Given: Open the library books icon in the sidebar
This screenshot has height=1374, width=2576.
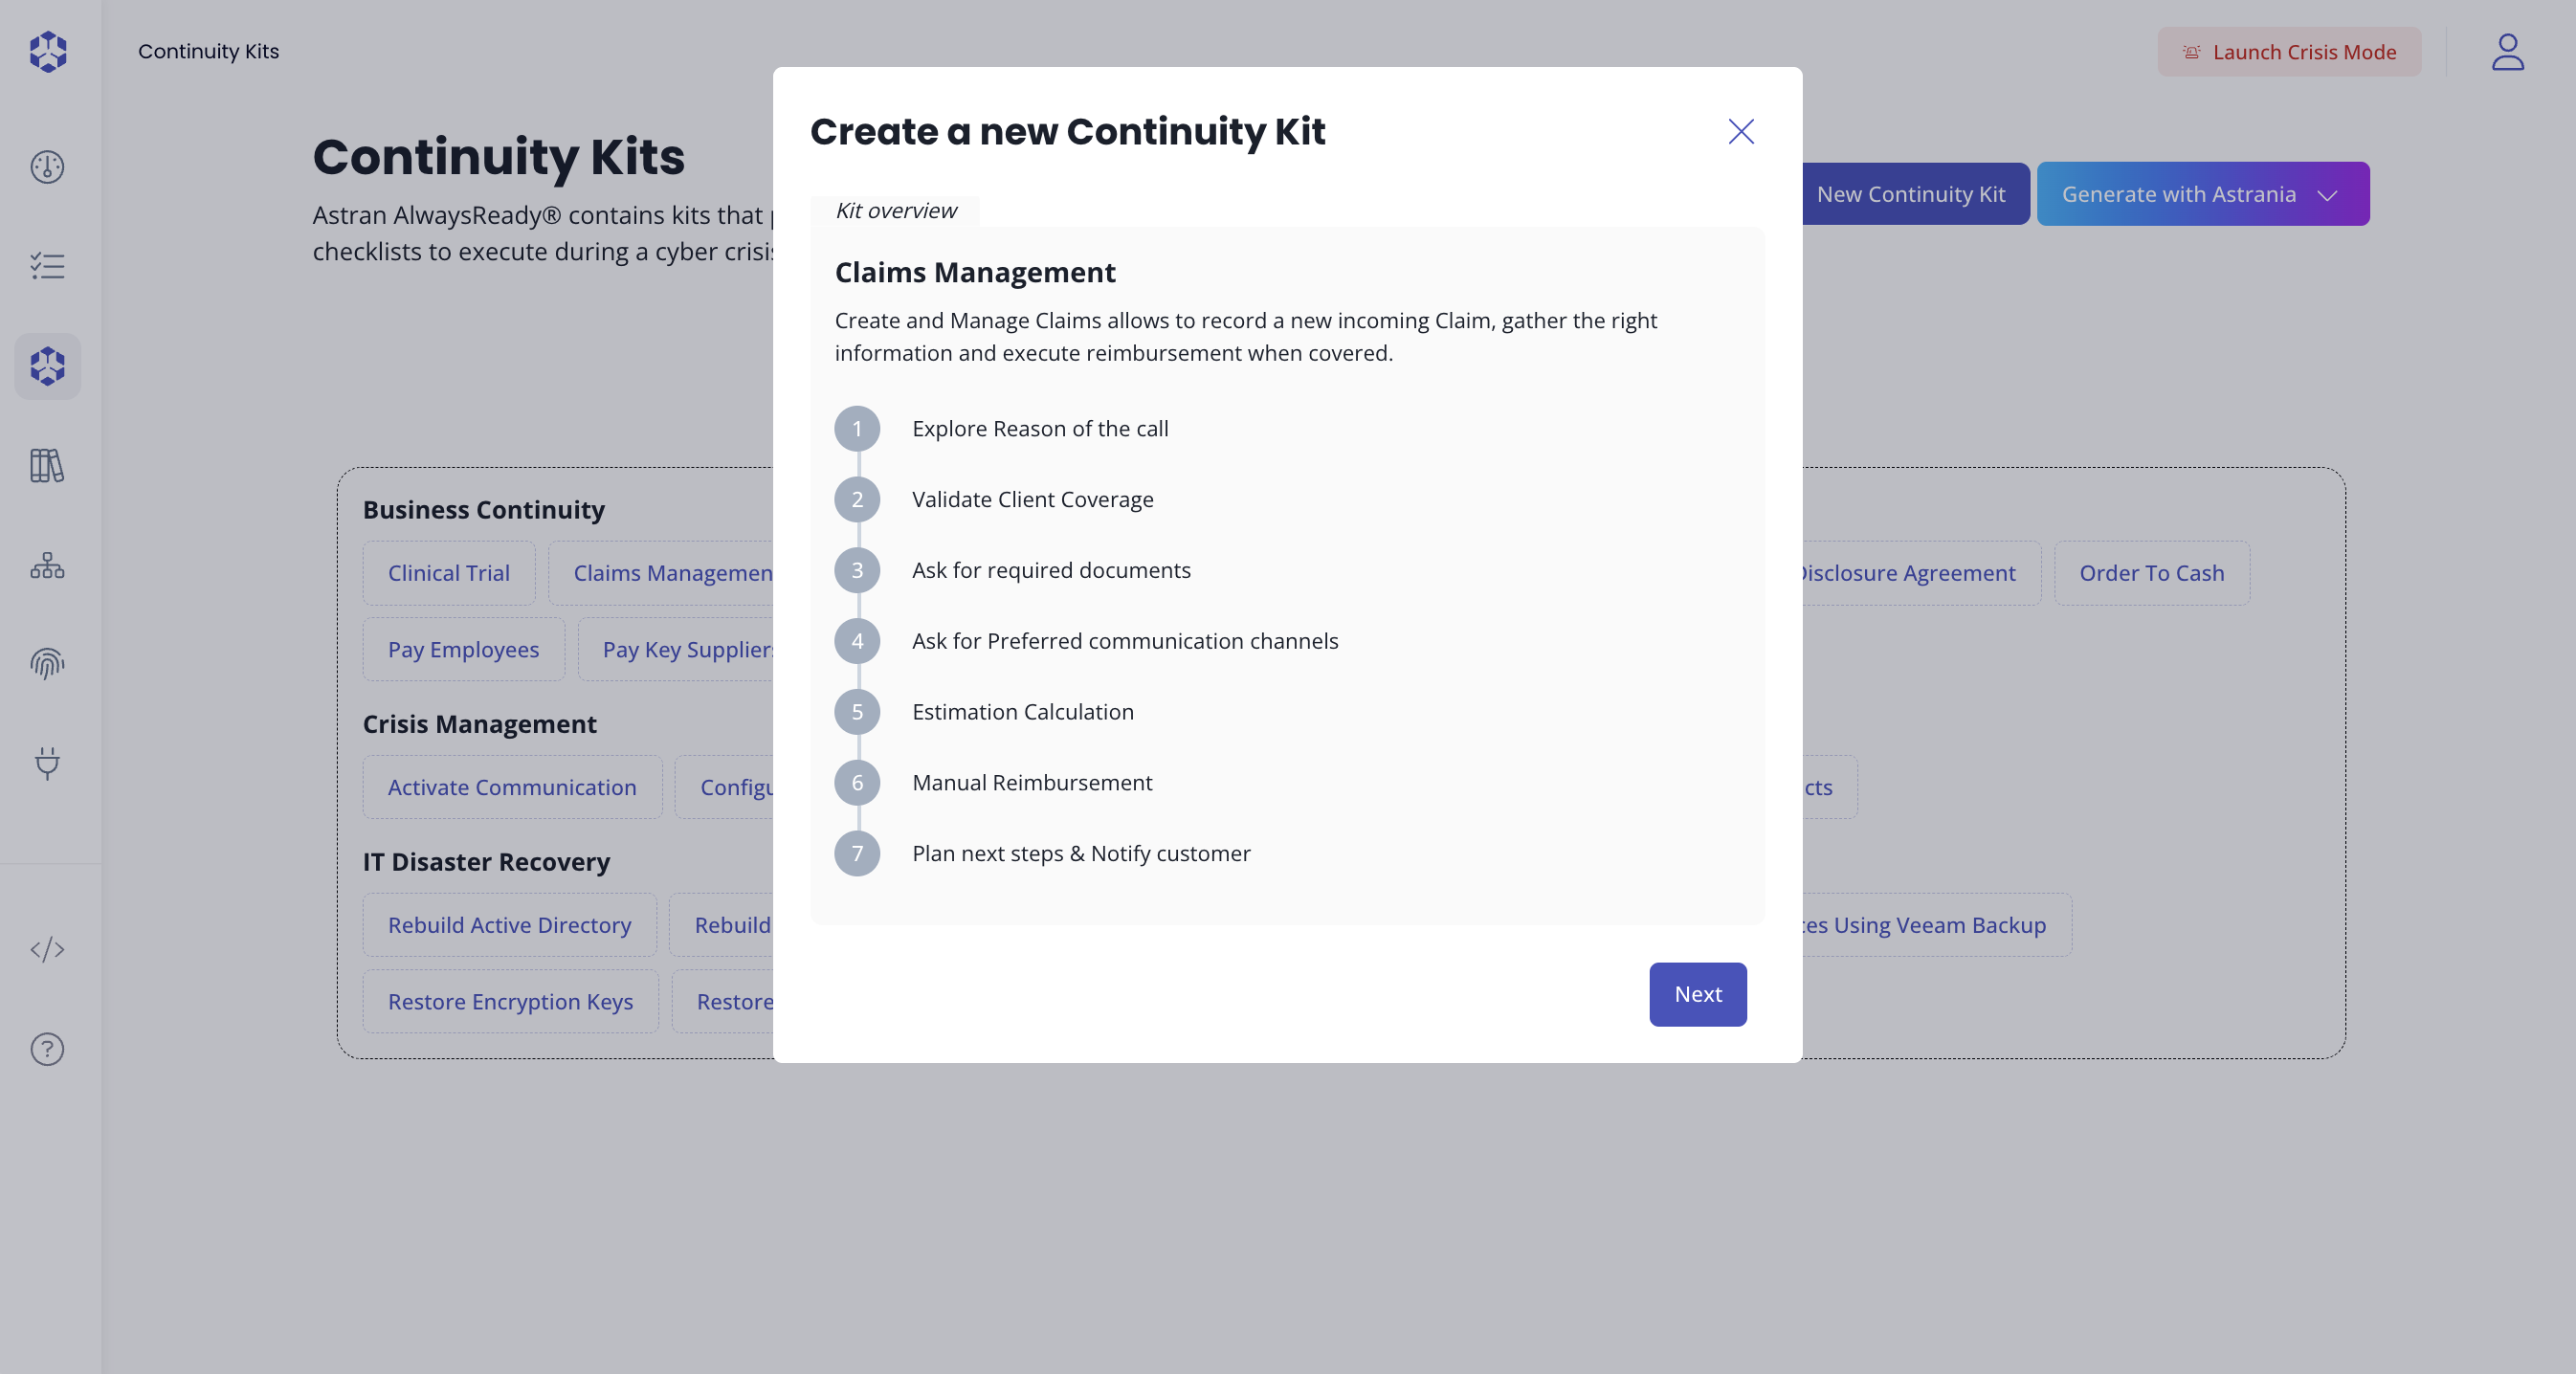Looking at the screenshot, I should (47, 465).
